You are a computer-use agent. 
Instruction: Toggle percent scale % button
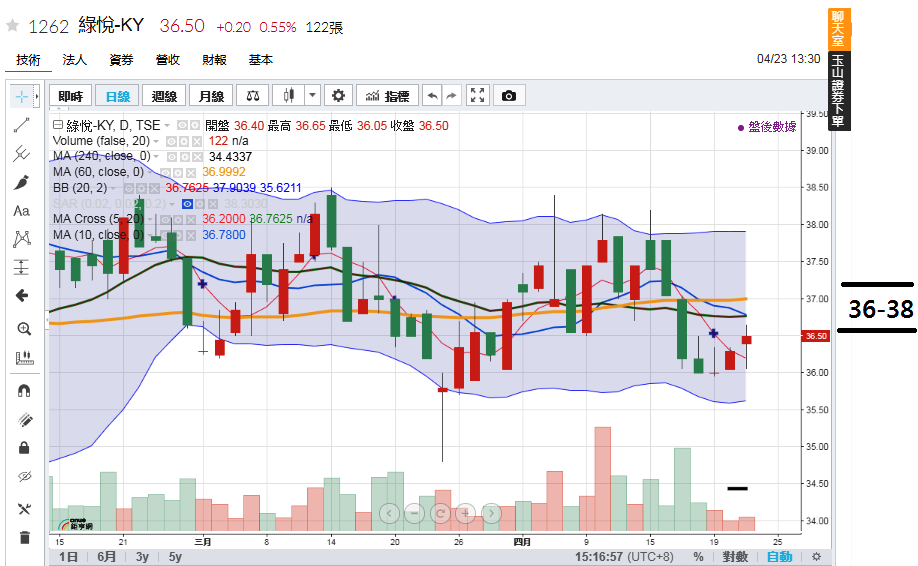tap(698, 557)
